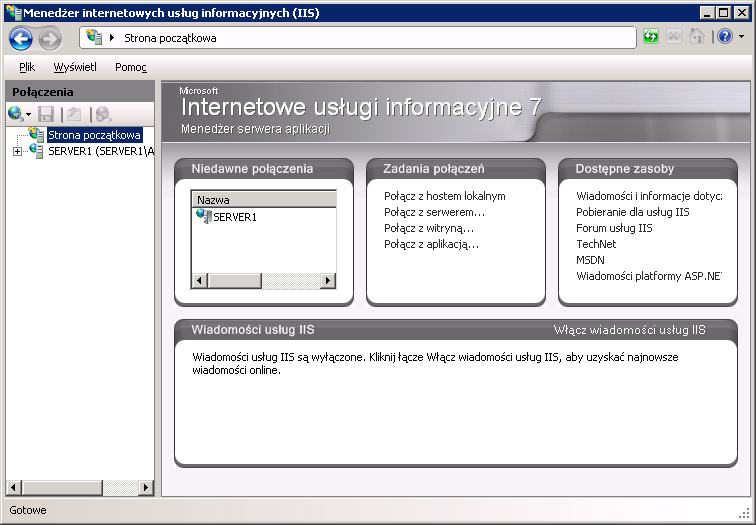Click the Gotowe status bar text
This screenshot has width=756, height=525.
pos(28,510)
